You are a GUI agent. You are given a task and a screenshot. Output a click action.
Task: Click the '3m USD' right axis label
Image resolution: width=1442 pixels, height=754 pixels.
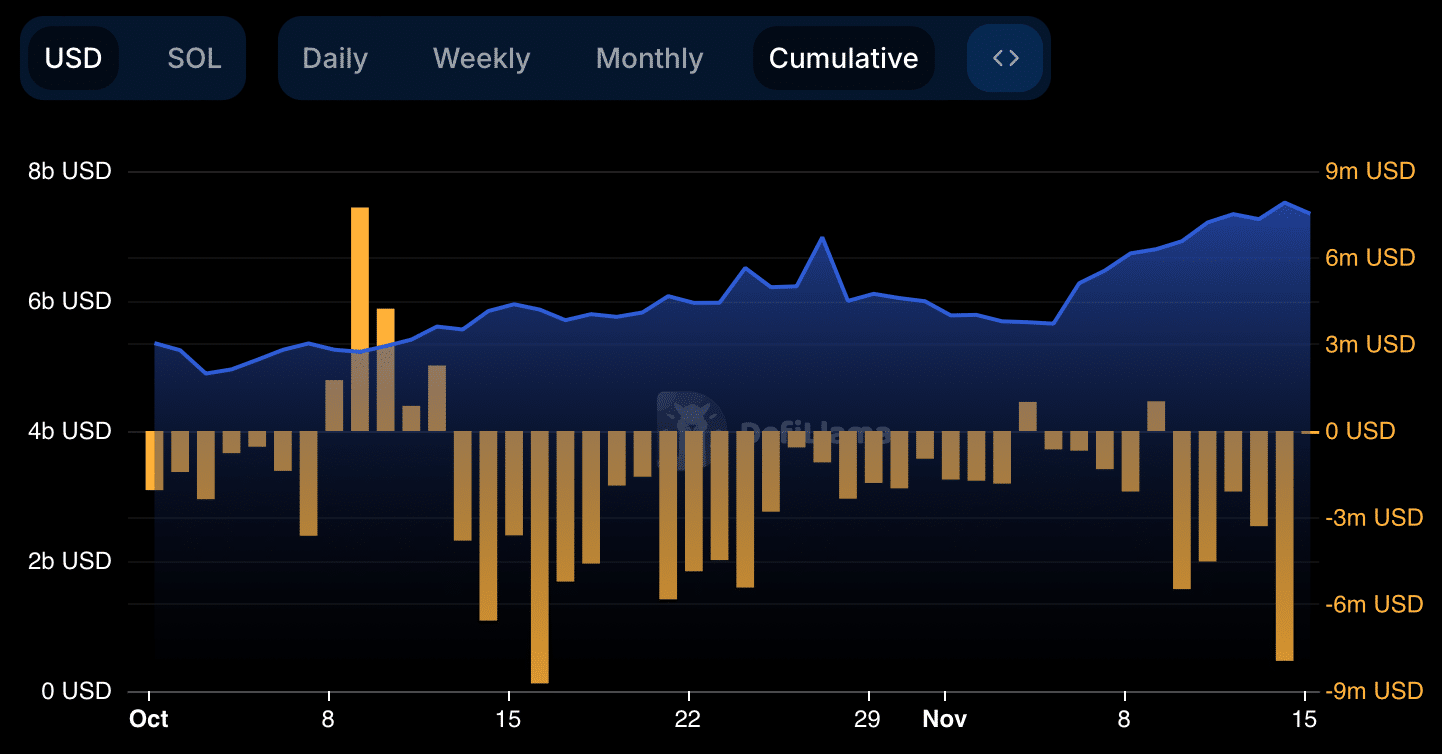click(x=1370, y=344)
